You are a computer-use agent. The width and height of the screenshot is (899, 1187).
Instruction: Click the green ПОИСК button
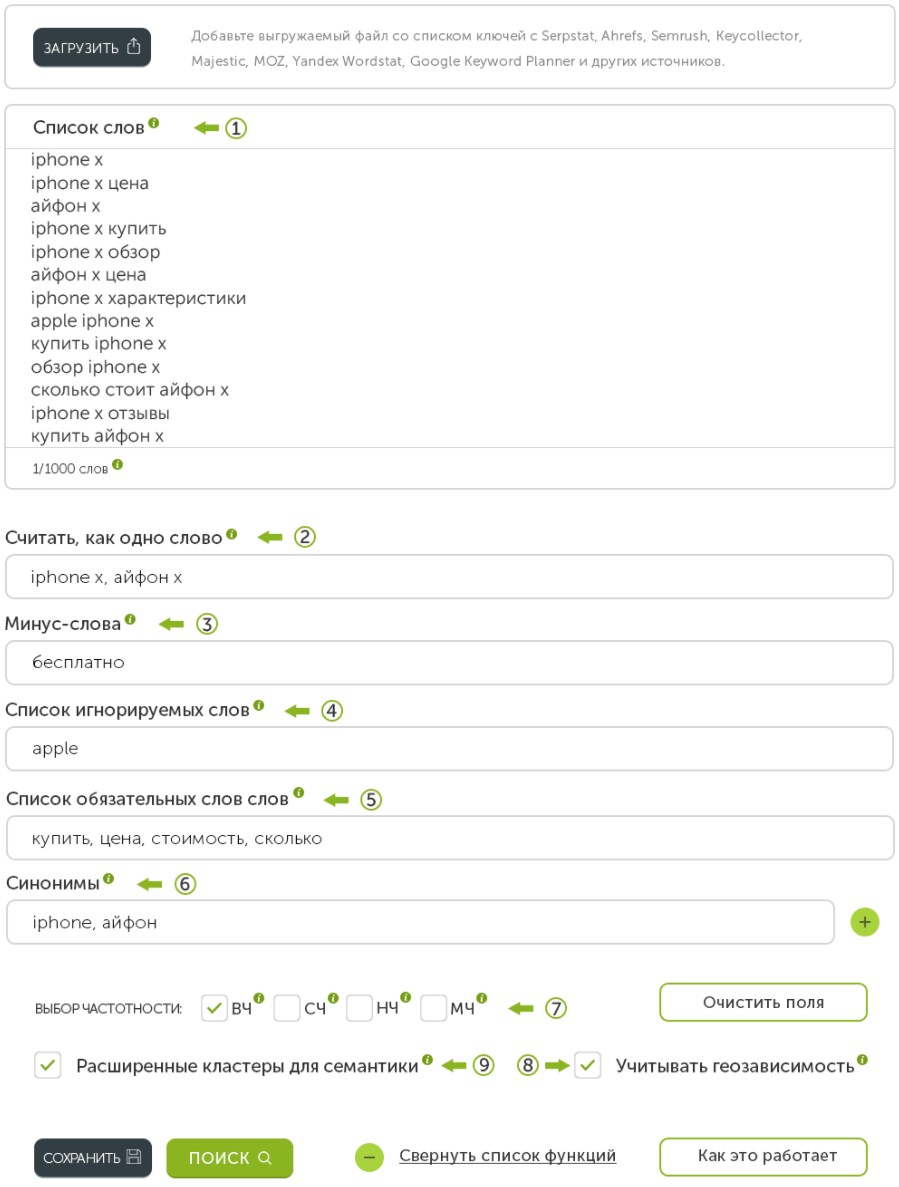[x=229, y=1157]
